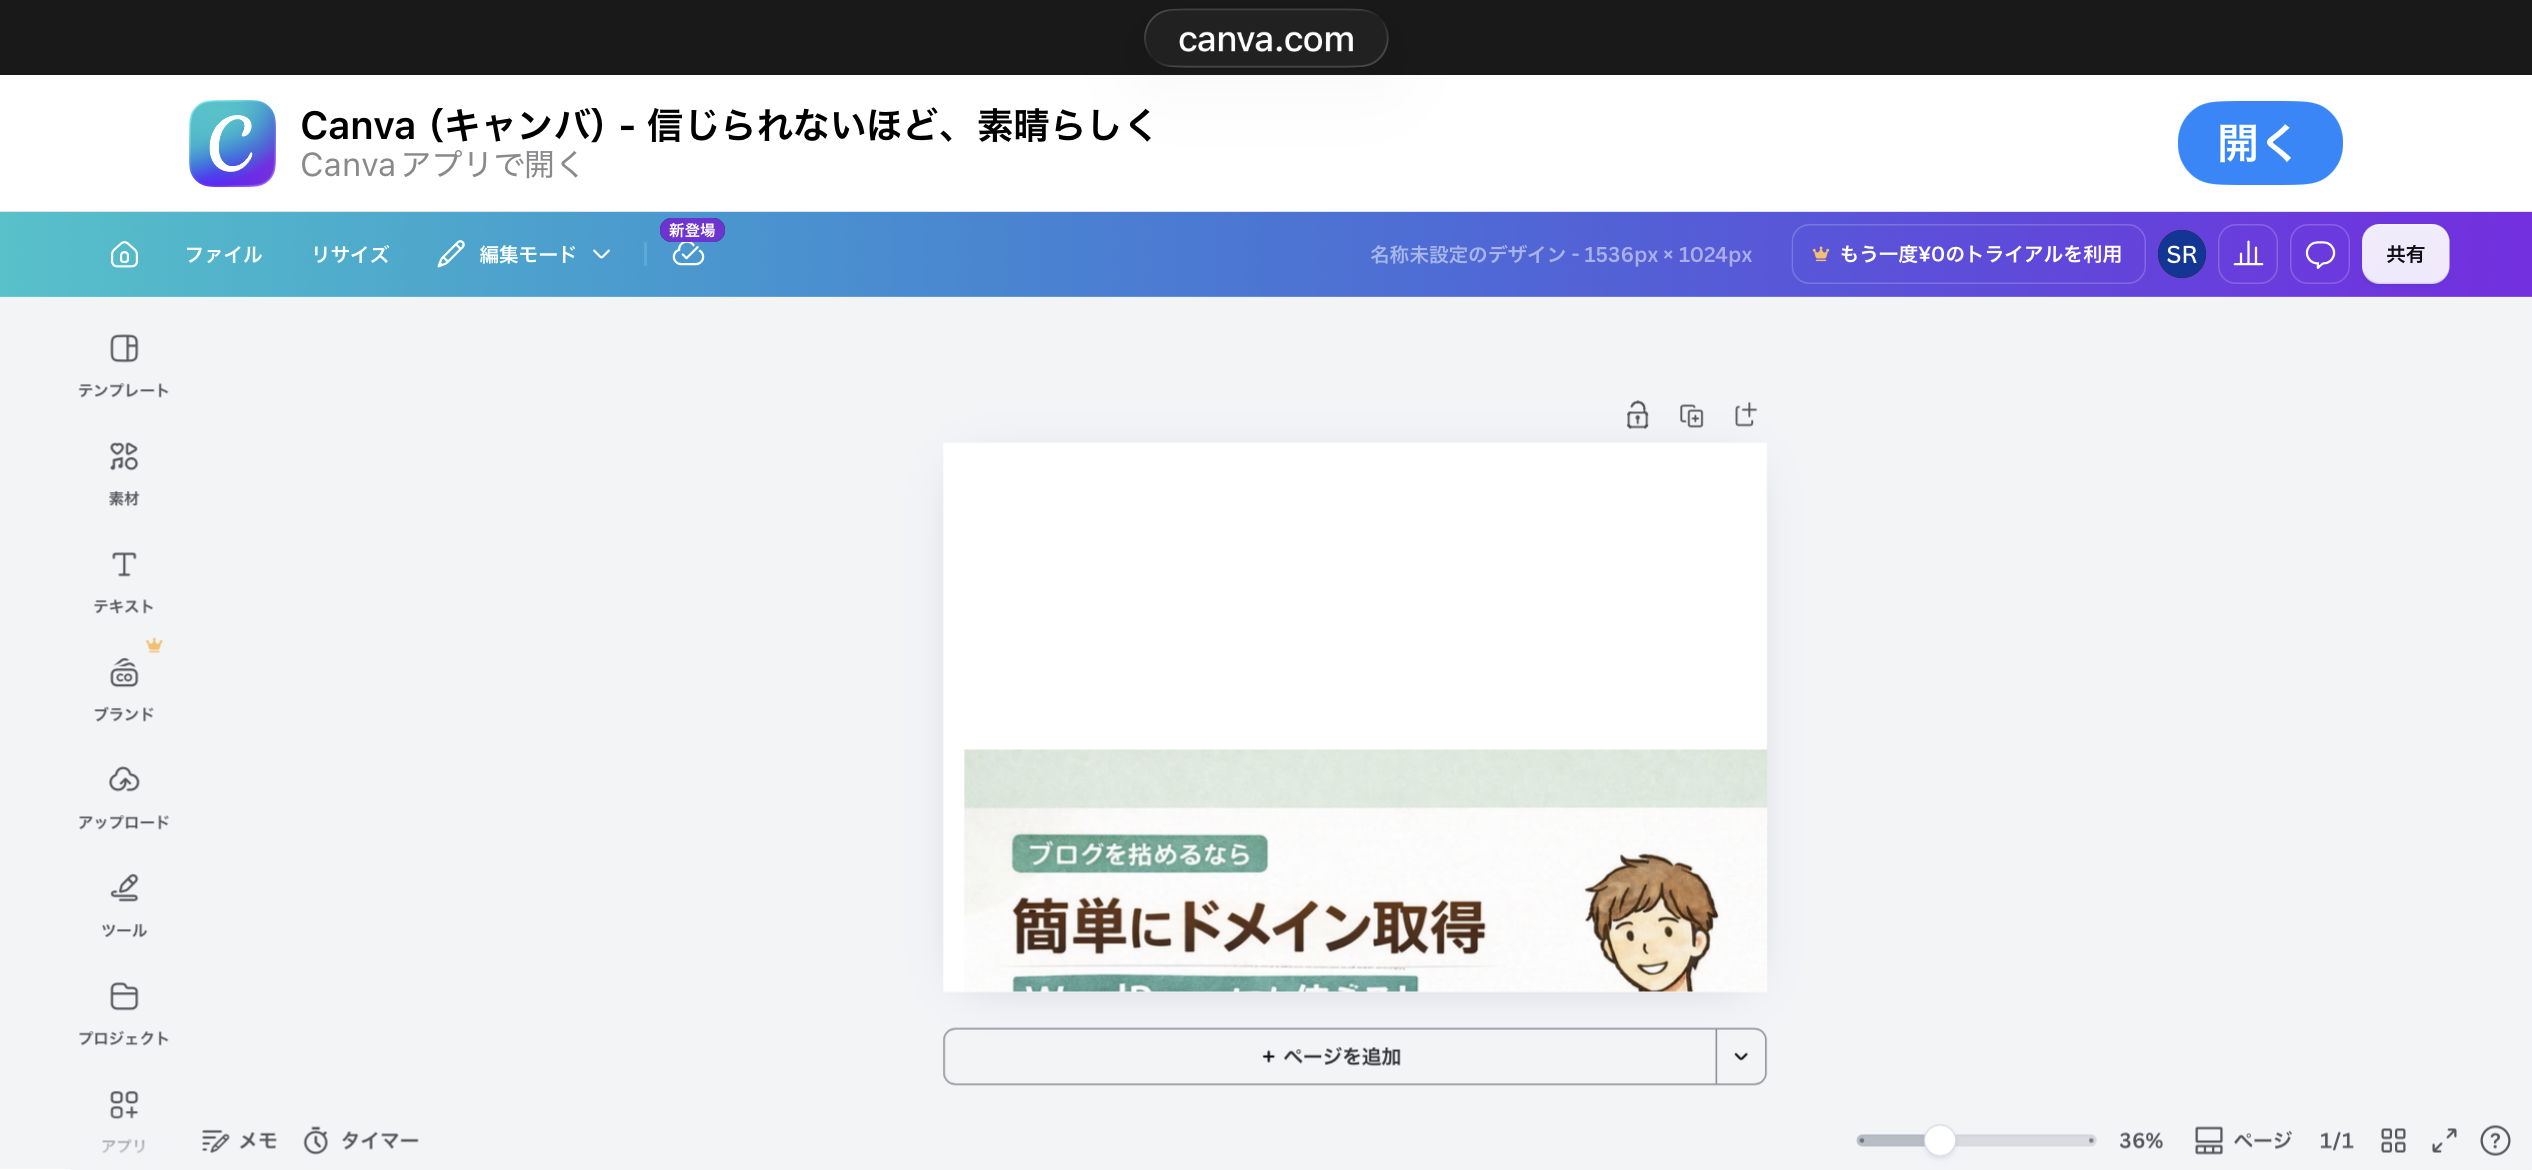The height and width of the screenshot is (1170, 2532).
Task: Click the canva.com address bar
Action: [x=1265, y=39]
